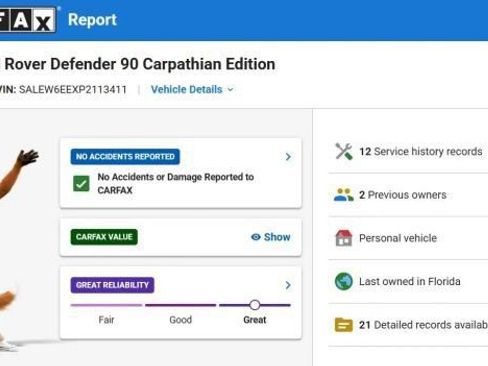
Task: Click the CARFAX VALUE badge
Action: [x=104, y=237]
